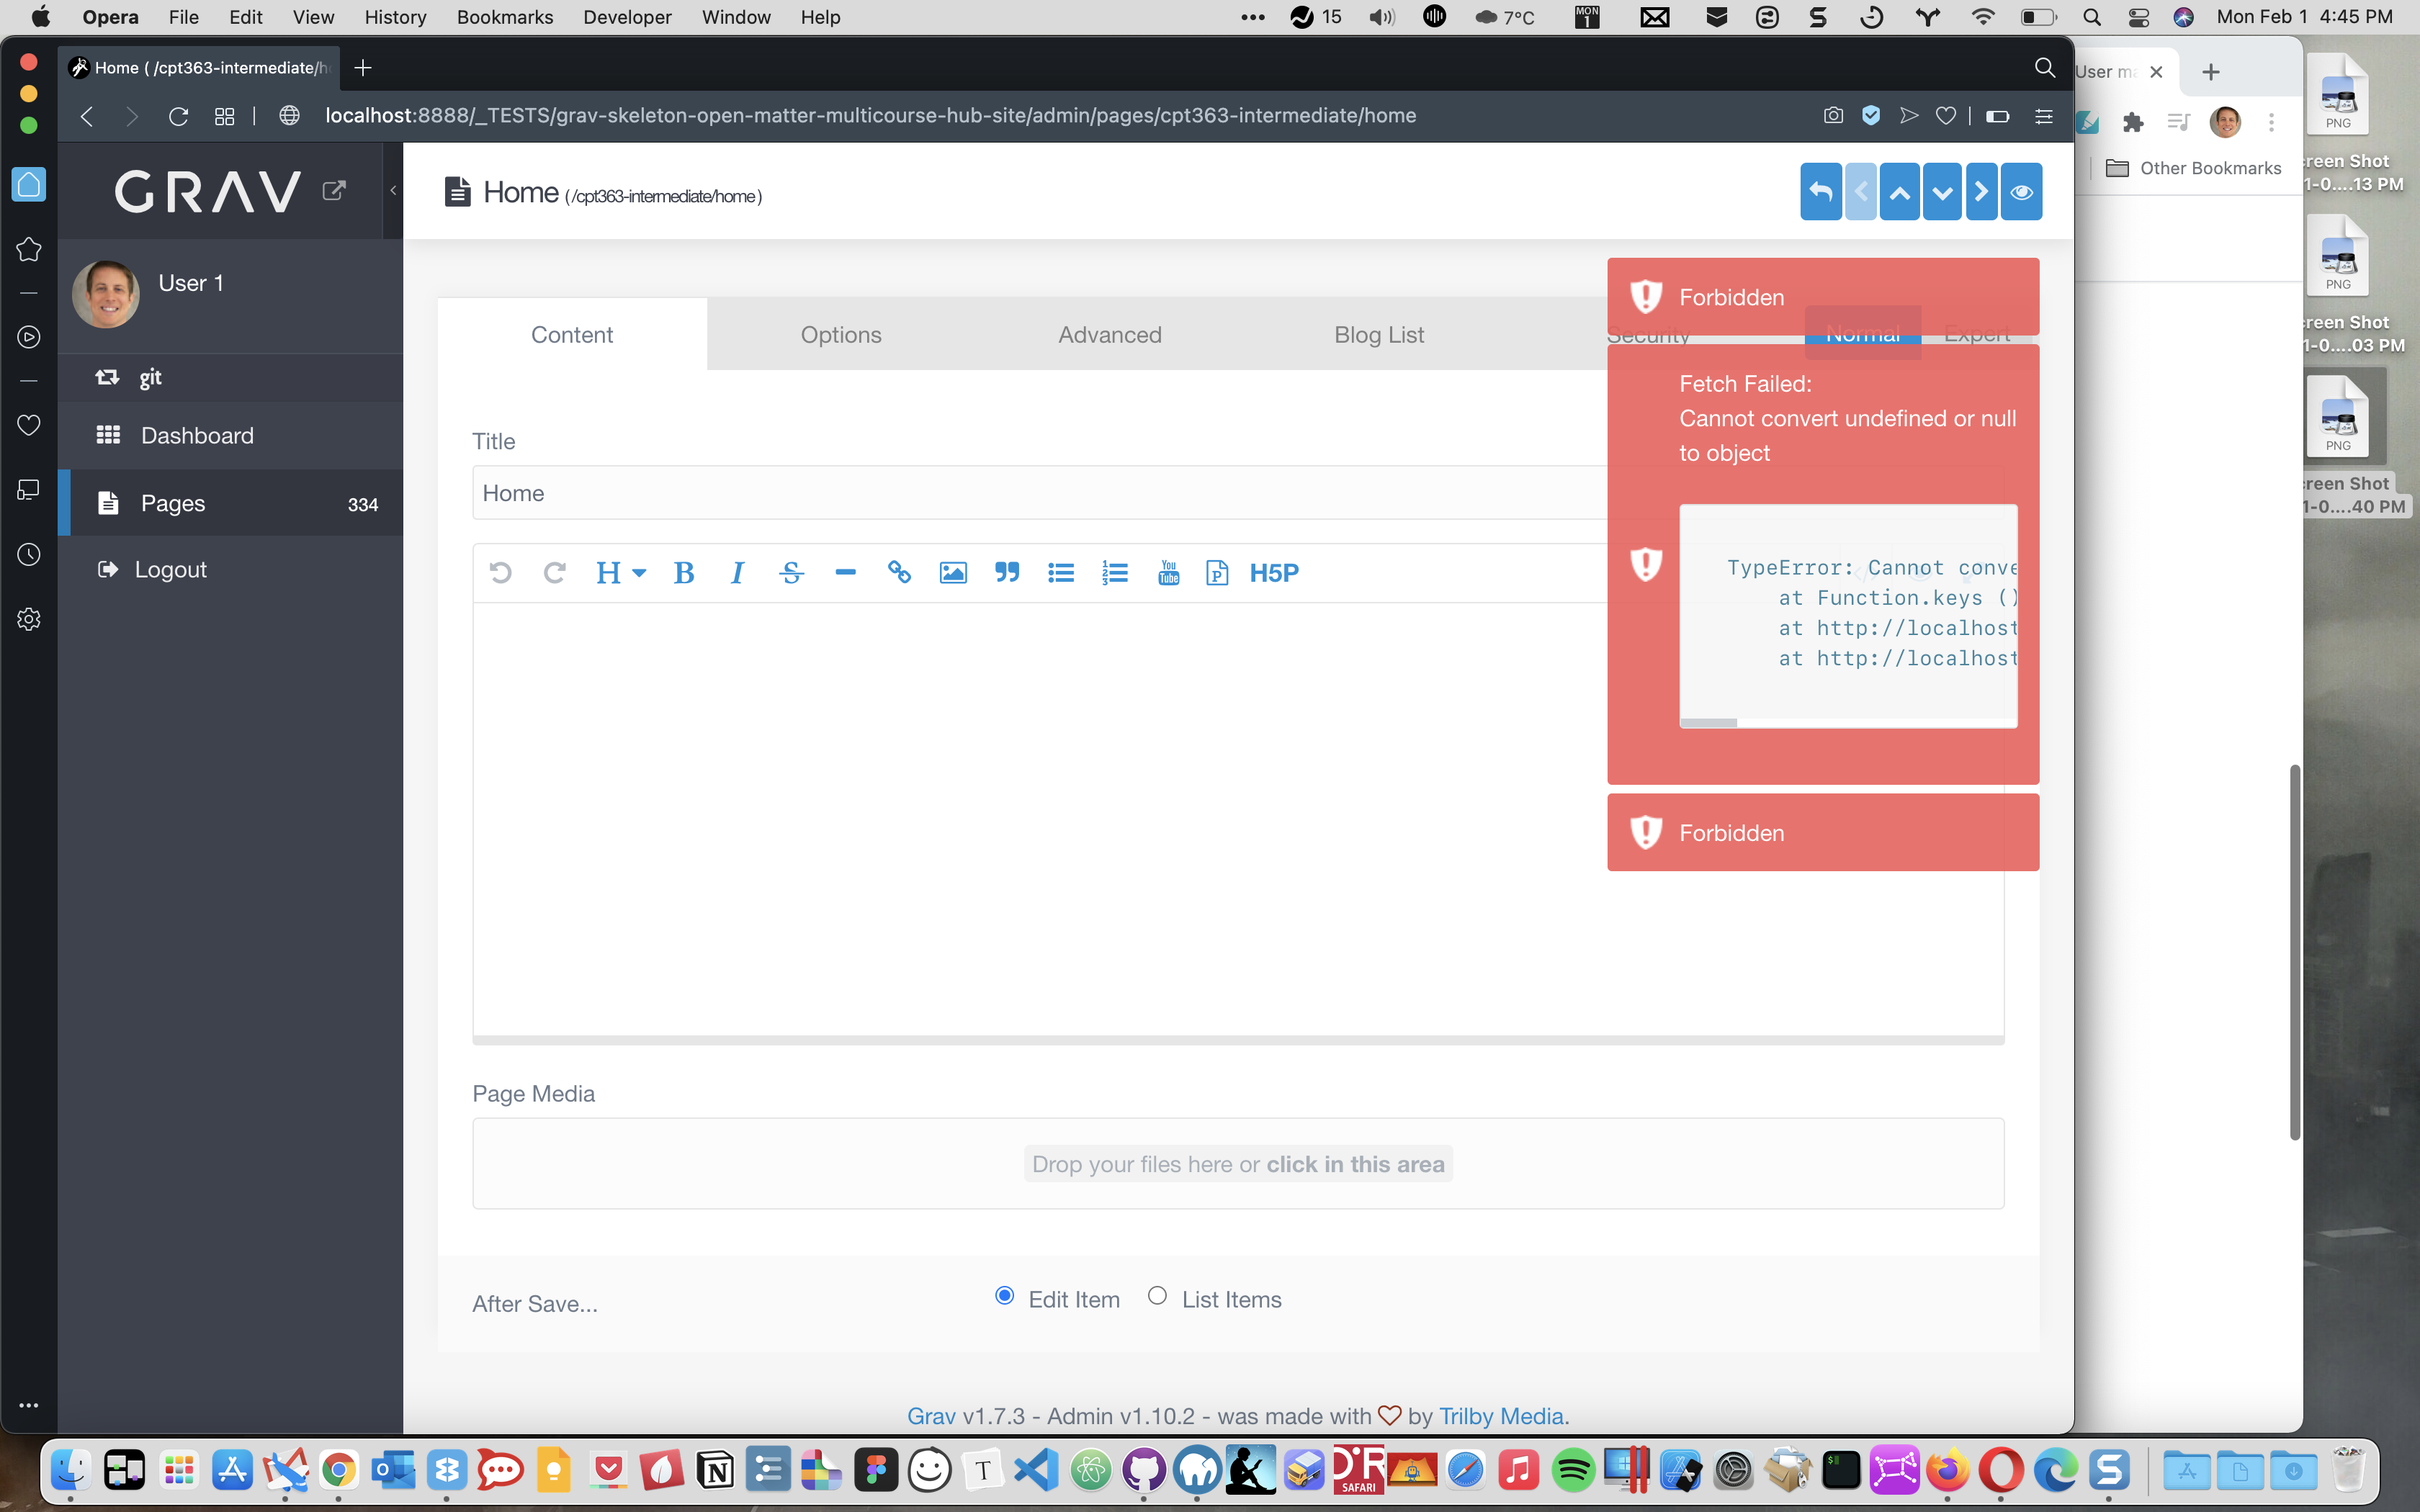Apply strikethrough formatting
This screenshot has width=2420, height=1512.
click(791, 572)
